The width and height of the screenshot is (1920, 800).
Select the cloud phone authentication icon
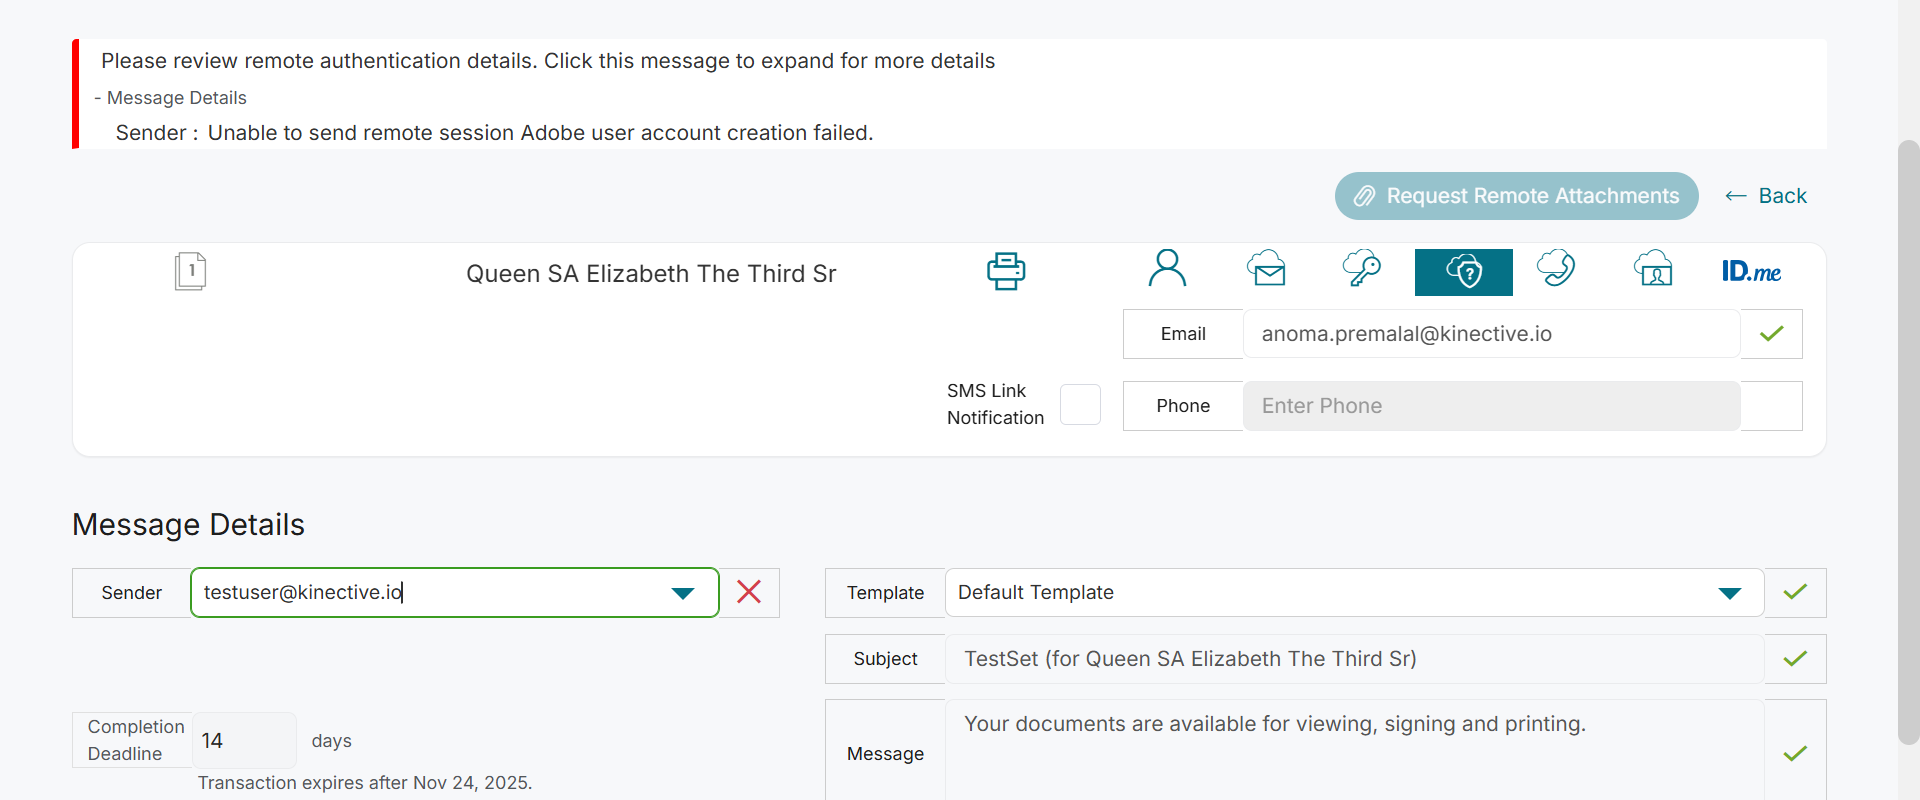(1556, 270)
